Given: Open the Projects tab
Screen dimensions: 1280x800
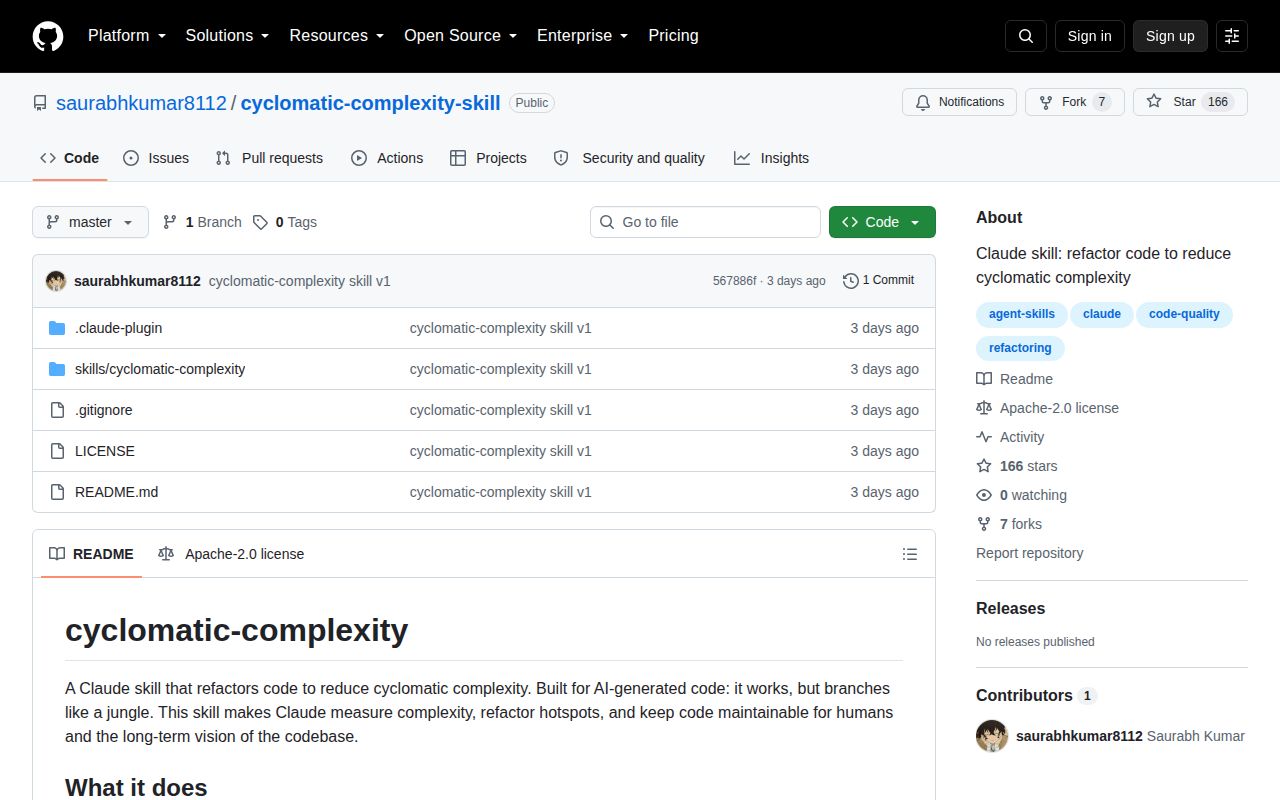Looking at the screenshot, I should click(x=488, y=158).
